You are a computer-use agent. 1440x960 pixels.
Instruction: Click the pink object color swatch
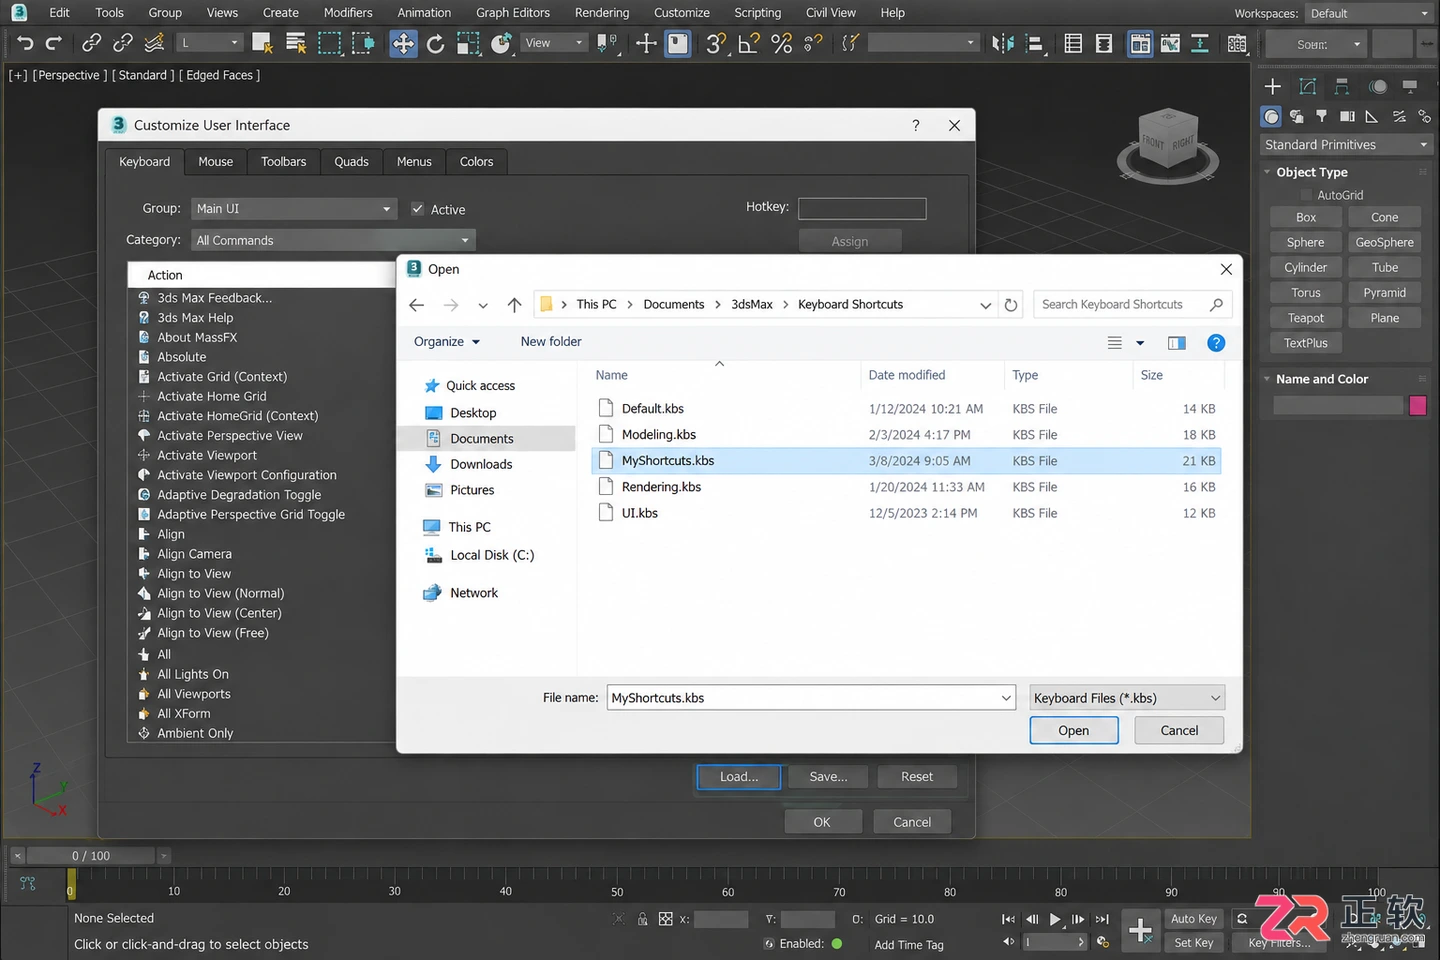(x=1418, y=406)
